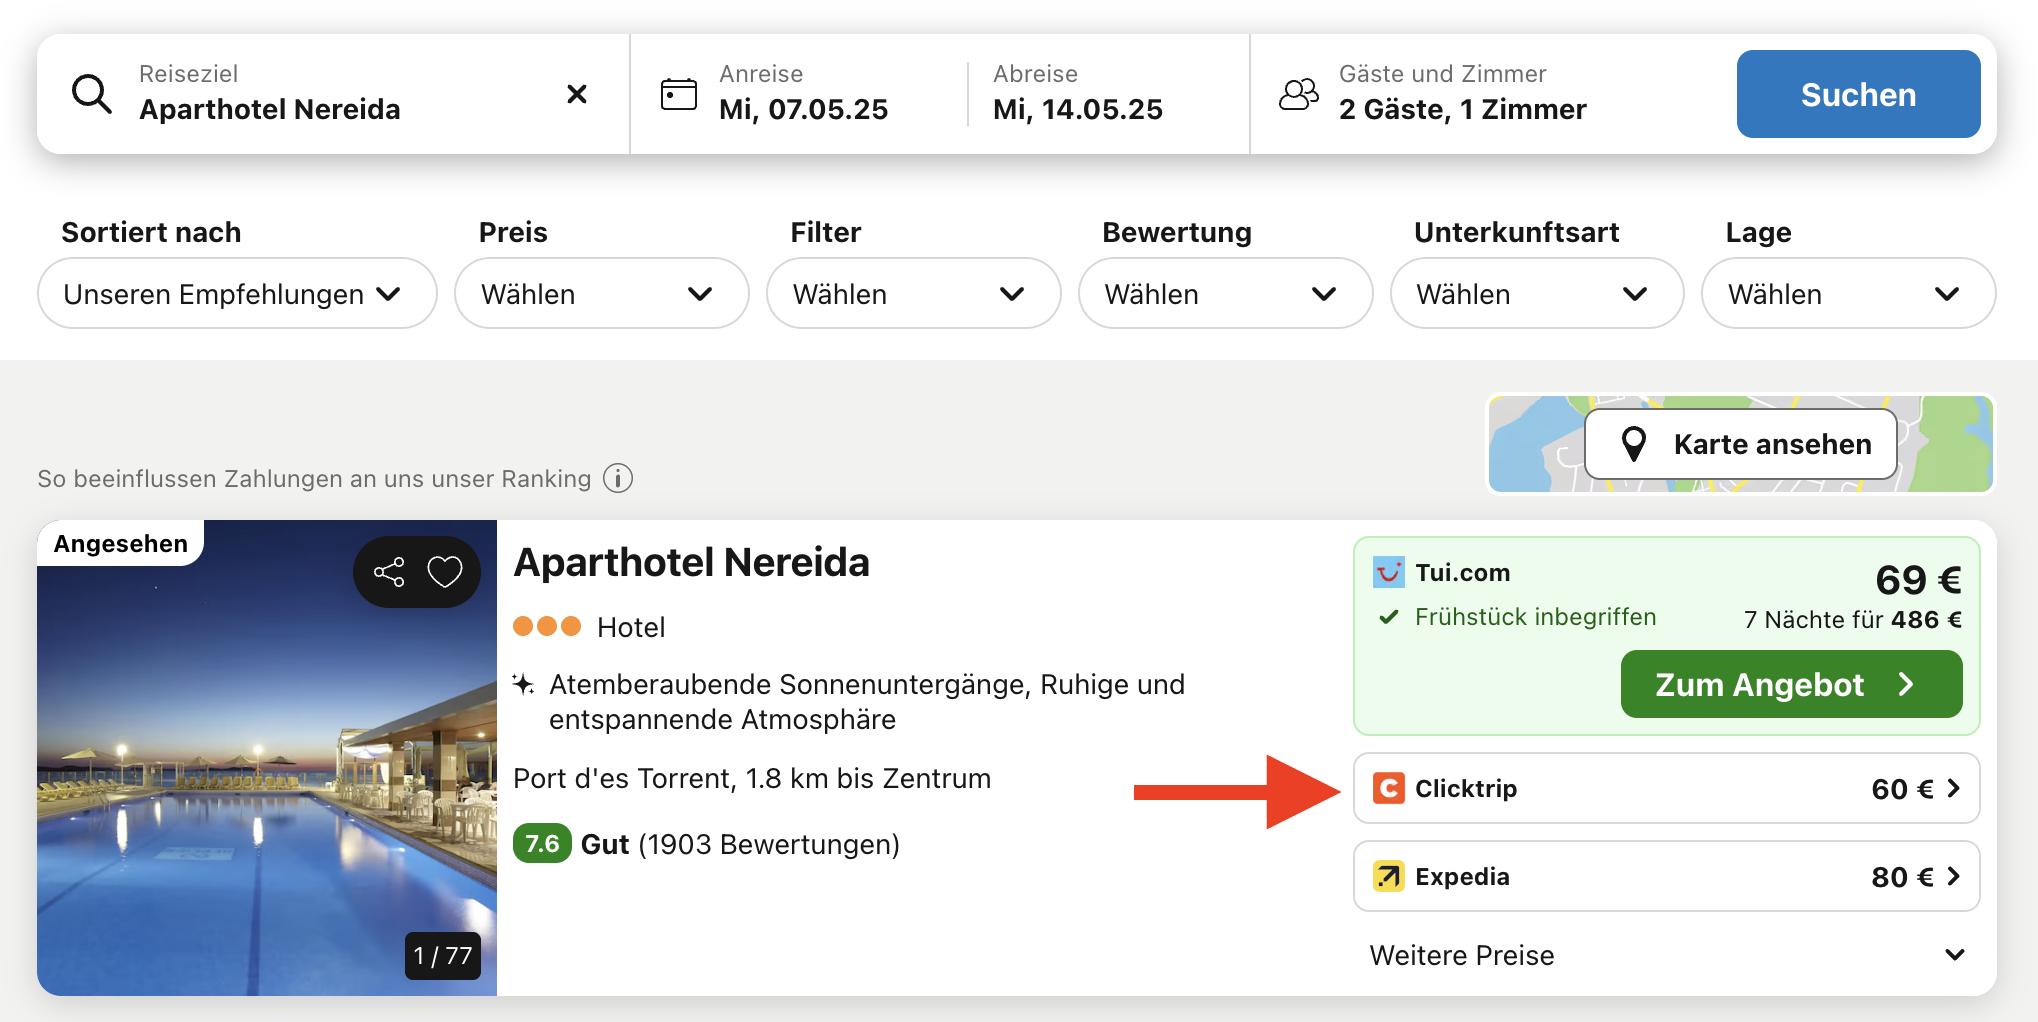
Task: Click the Zum Angebot button
Action: (1790, 685)
